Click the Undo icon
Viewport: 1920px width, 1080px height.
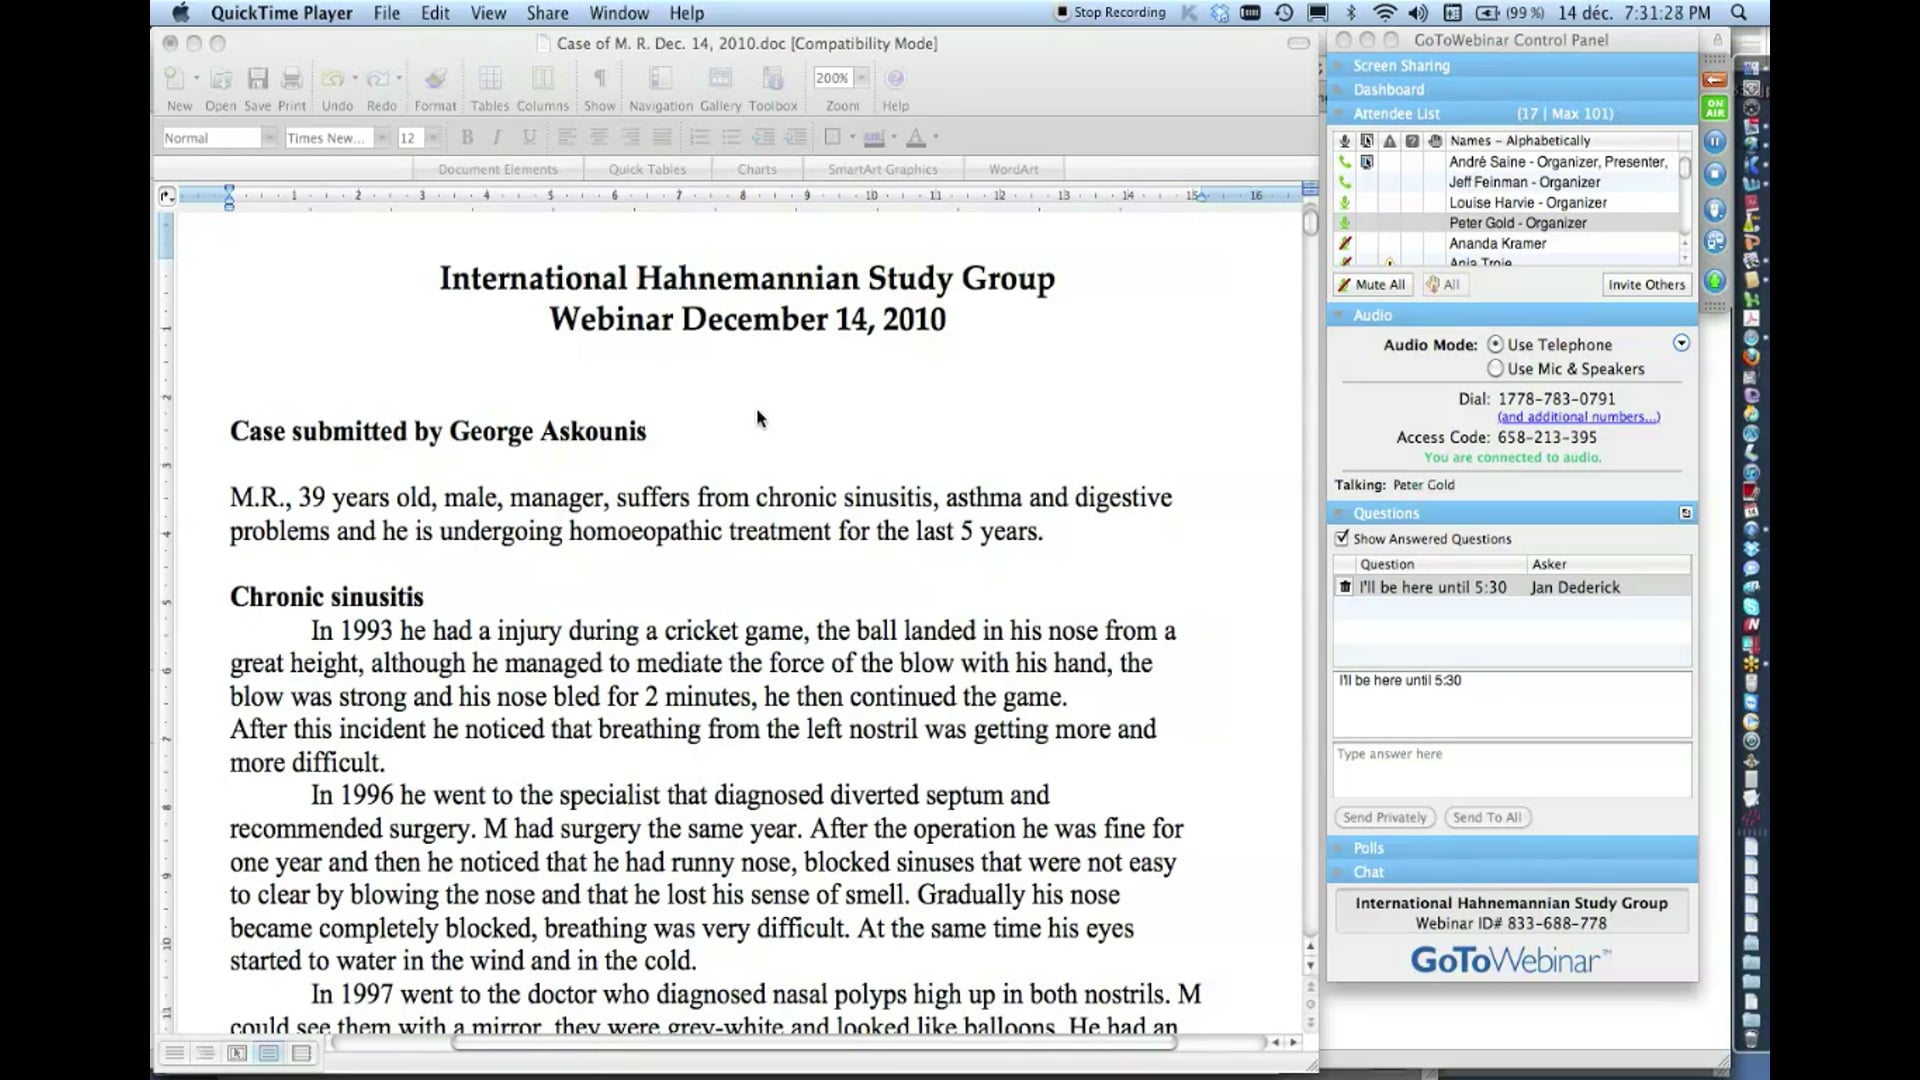[x=331, y=78]
